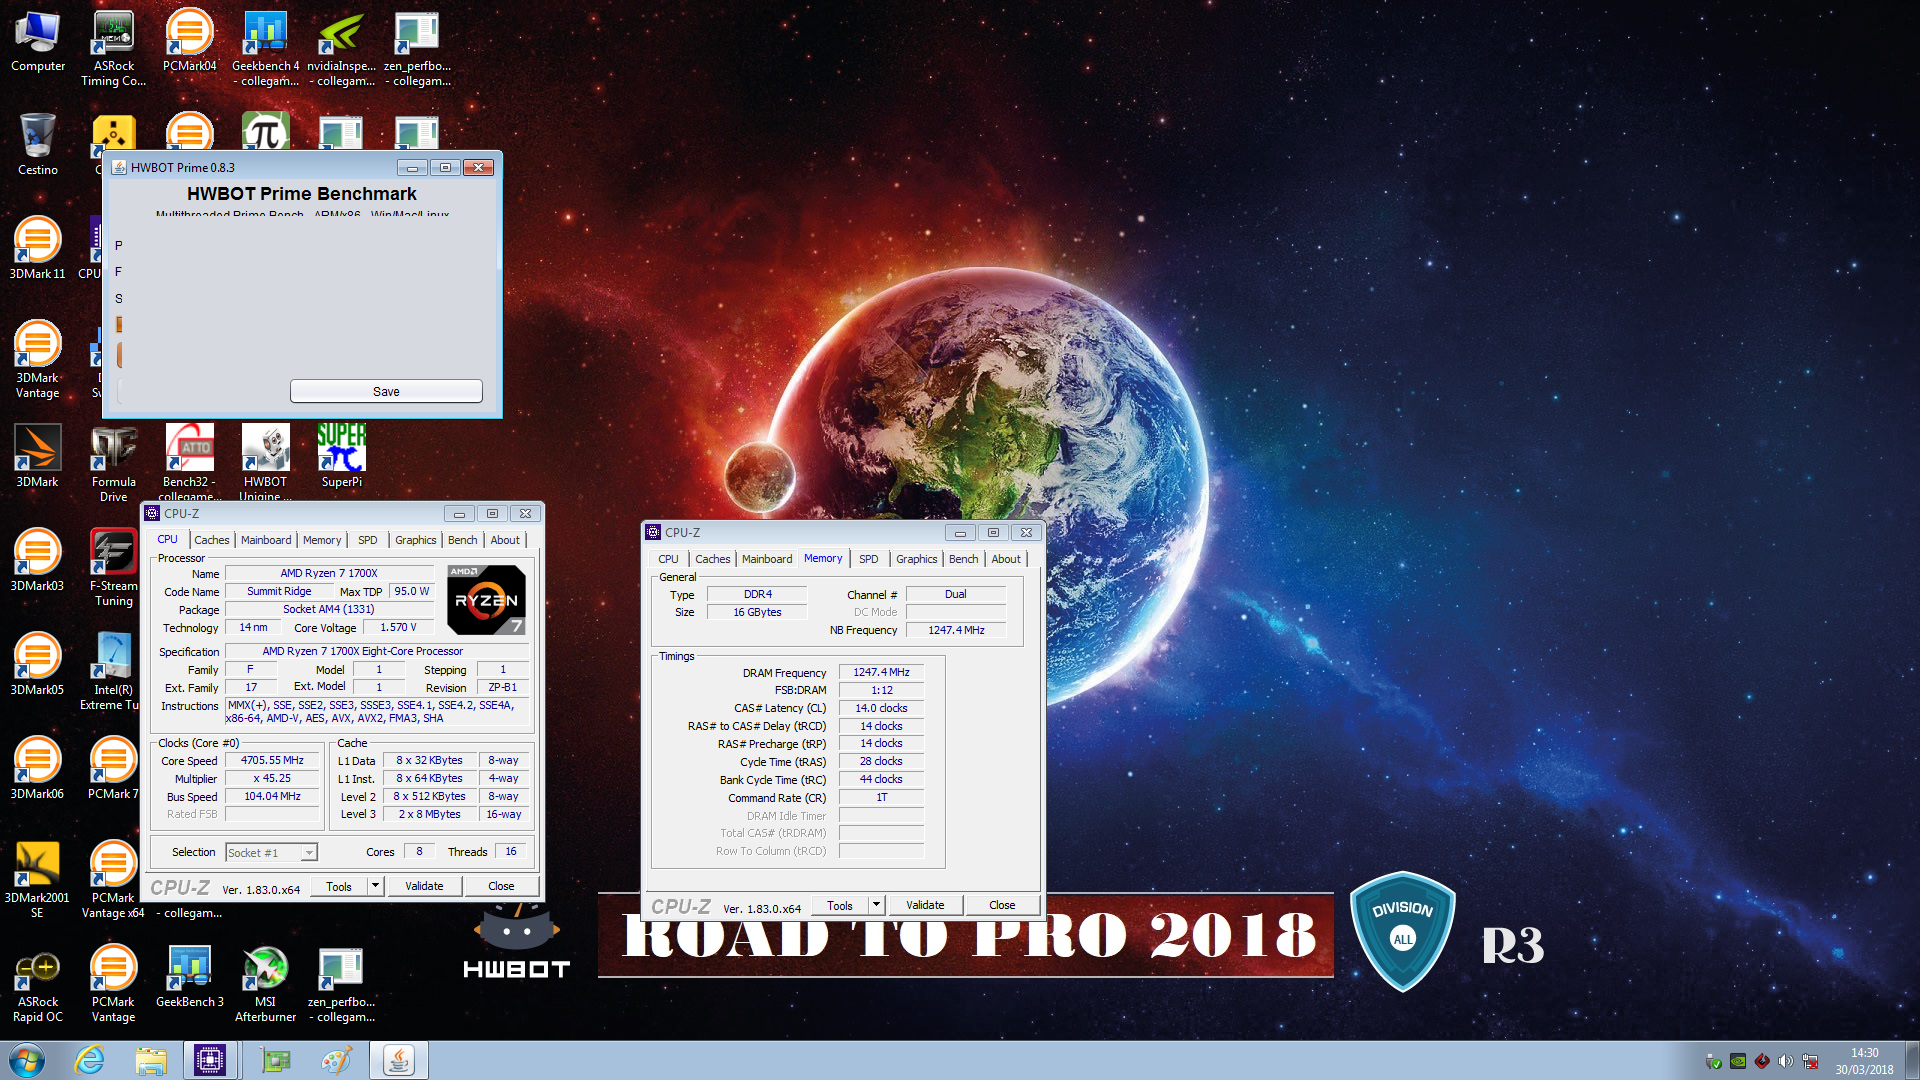The width and height of the screenshot is (1920, 1080).
Task: Click Validate in Memory CPU-Z window
Action: pyautogui.click(x=925, y=905)
